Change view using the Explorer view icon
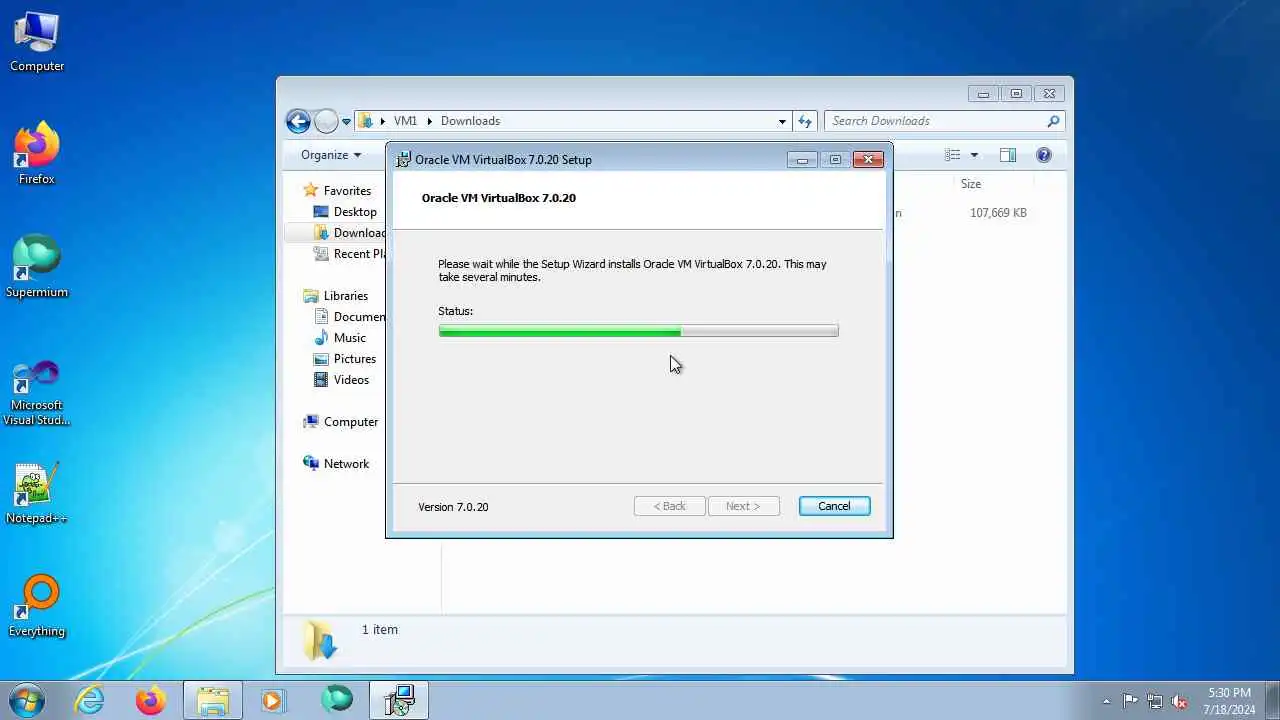This screenshot has height=720, width=1280. (953, 155)
